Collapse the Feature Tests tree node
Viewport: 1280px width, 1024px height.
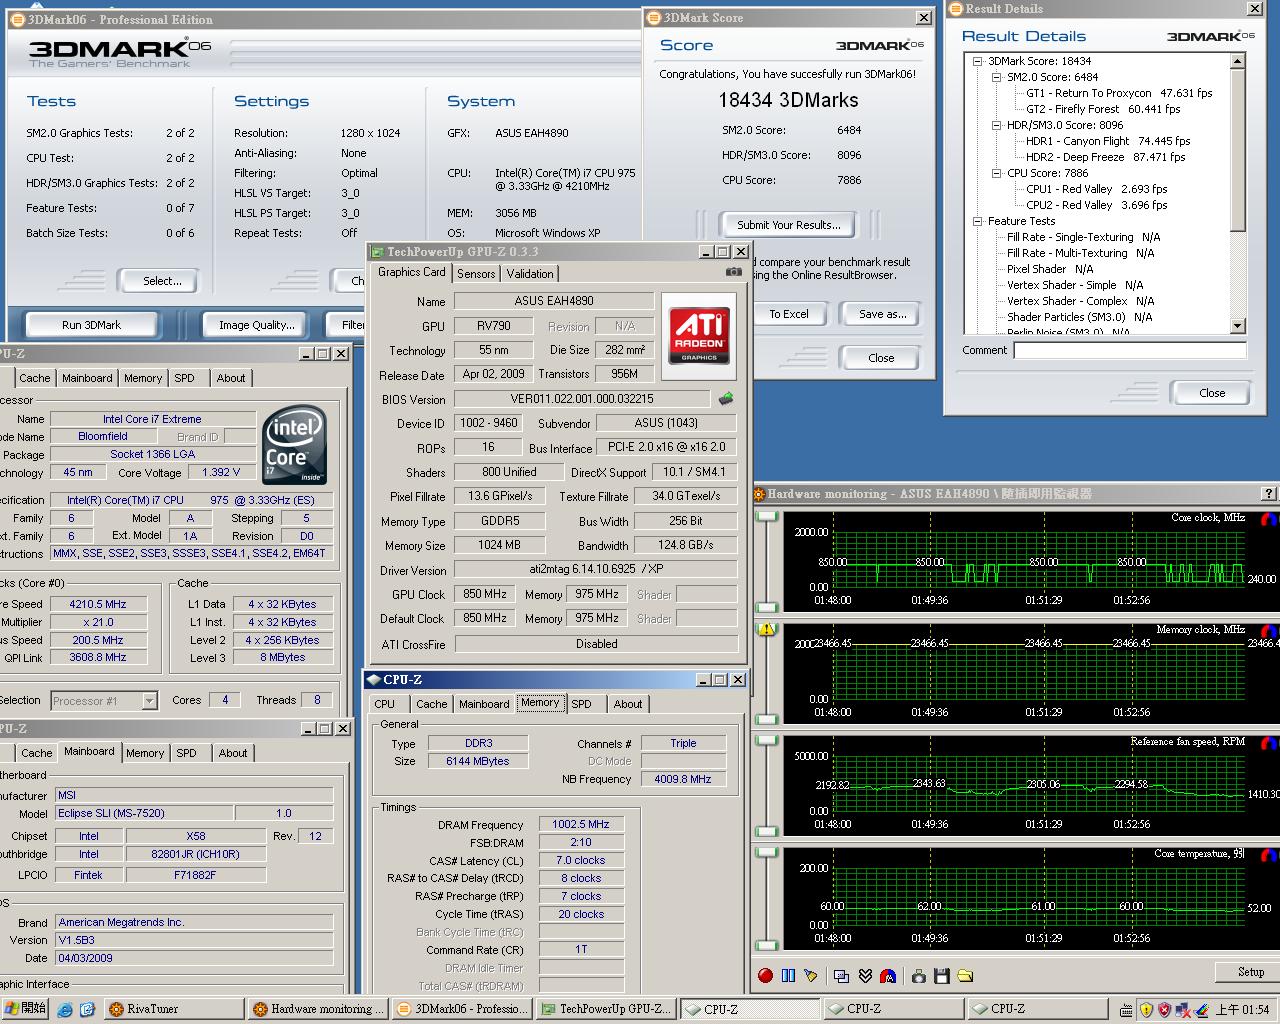click(978, 221)
